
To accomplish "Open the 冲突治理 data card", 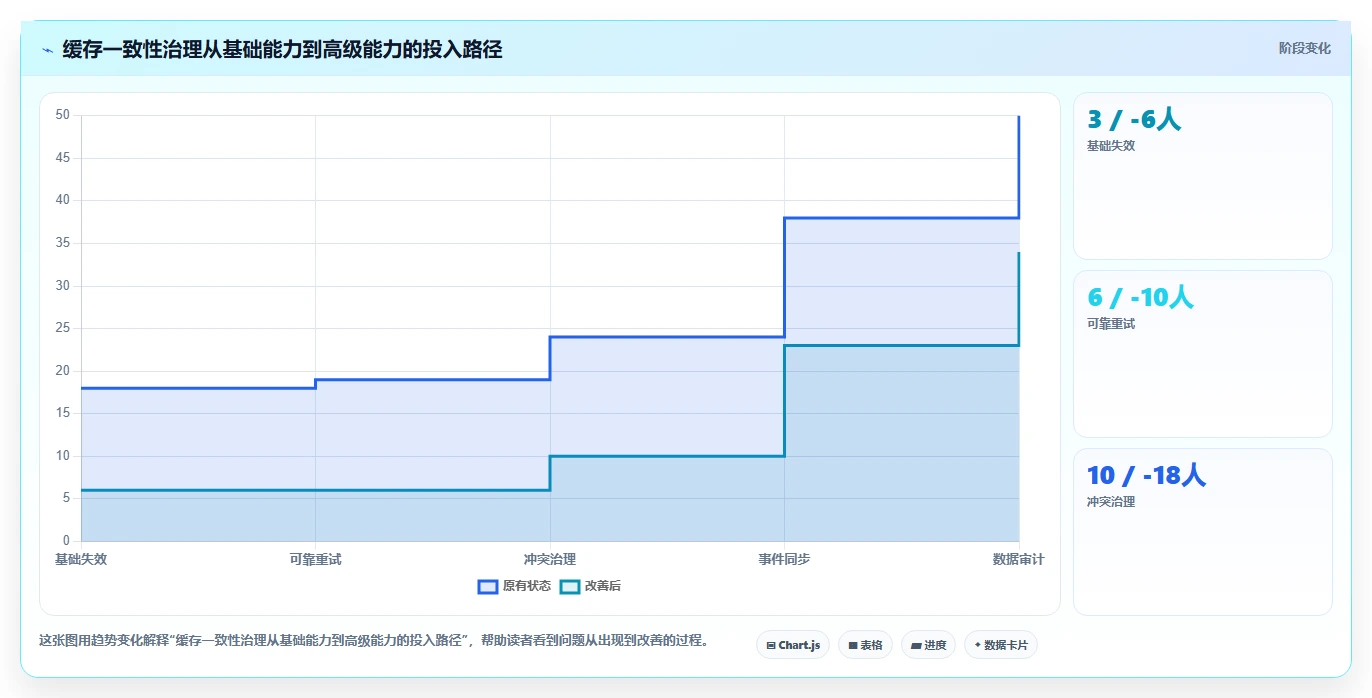I will tap(1202, 532).
